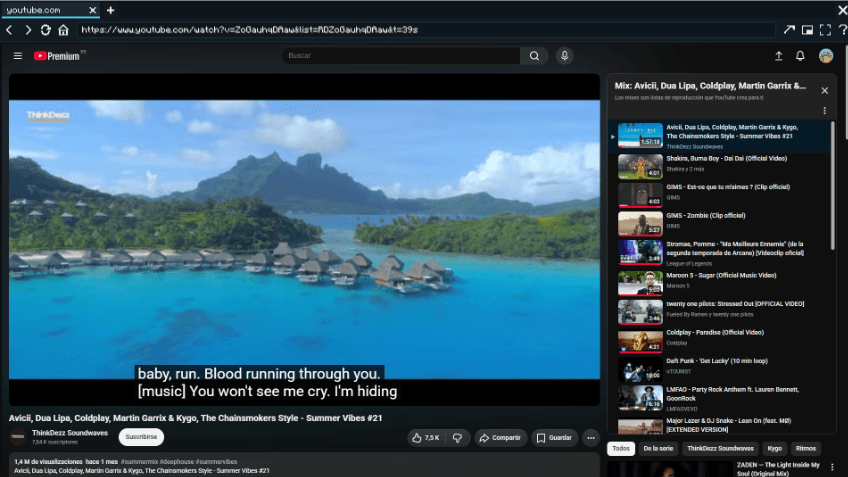Open the create/upload icon in the header
The height and width of the screenshot is (477, 848).
point(778,56)
